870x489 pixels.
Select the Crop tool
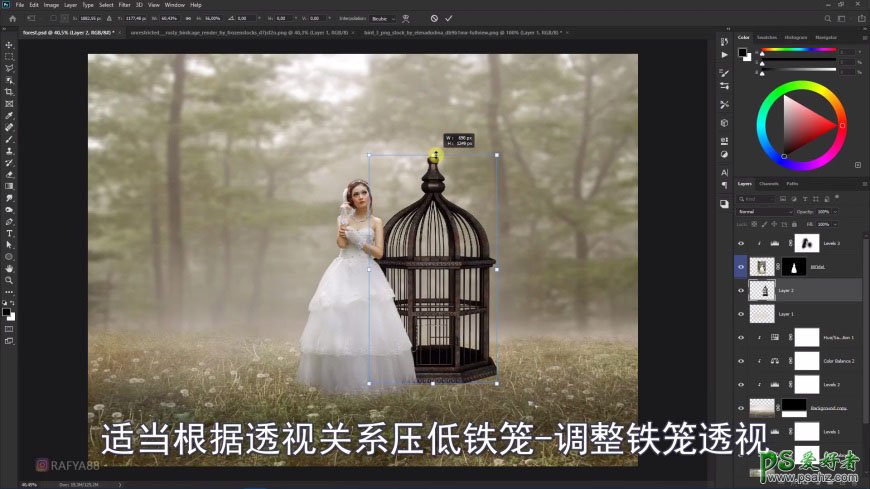(9, 92)
